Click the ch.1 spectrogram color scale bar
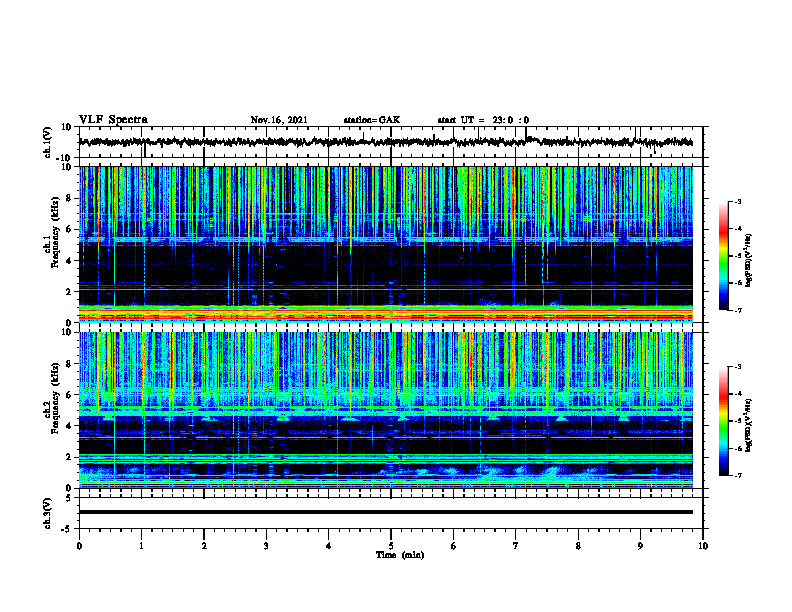 tap(723, 256)
